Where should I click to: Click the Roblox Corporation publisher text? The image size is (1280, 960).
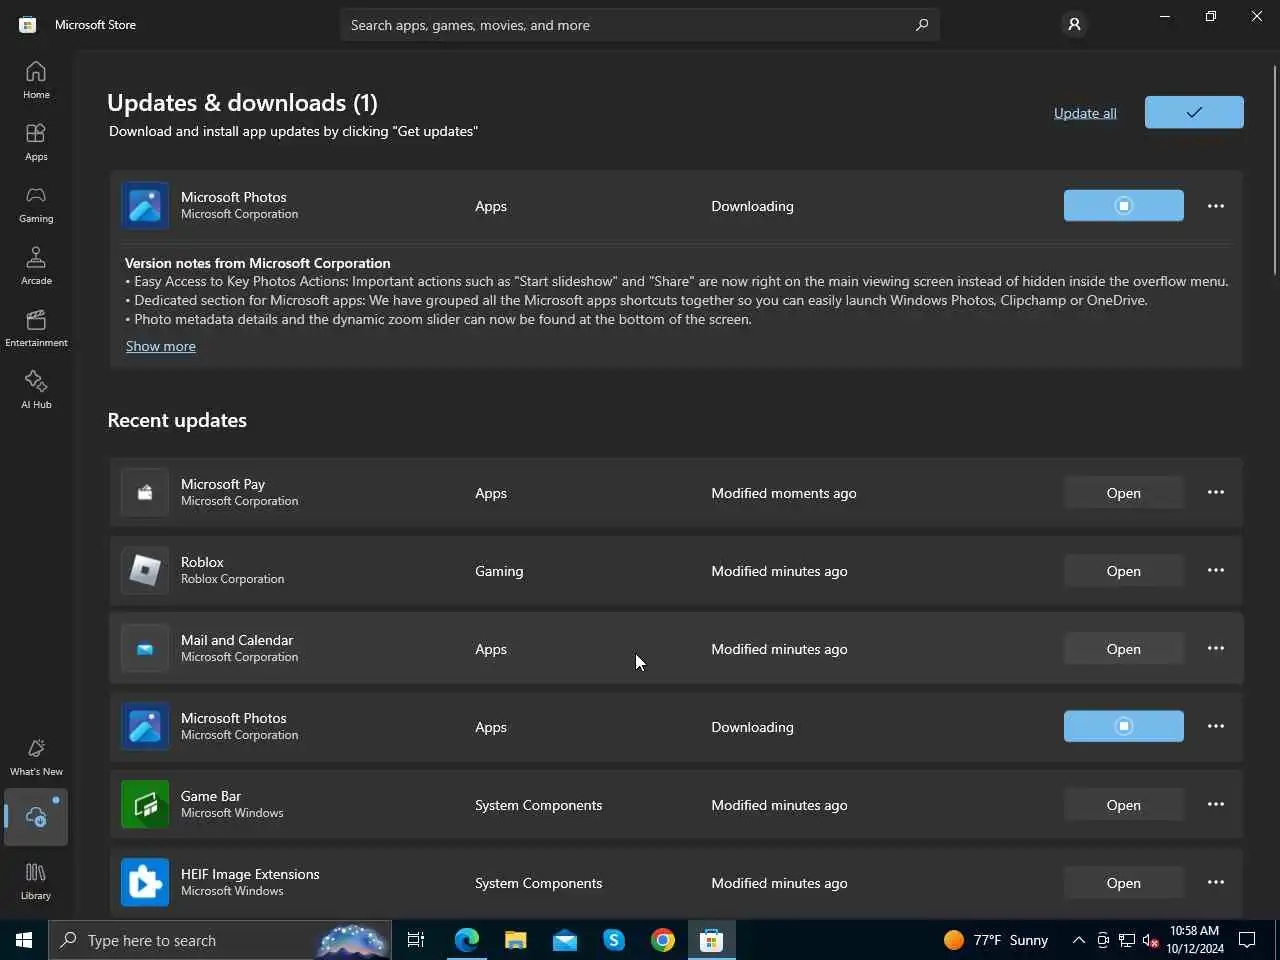tap(232, 579)
